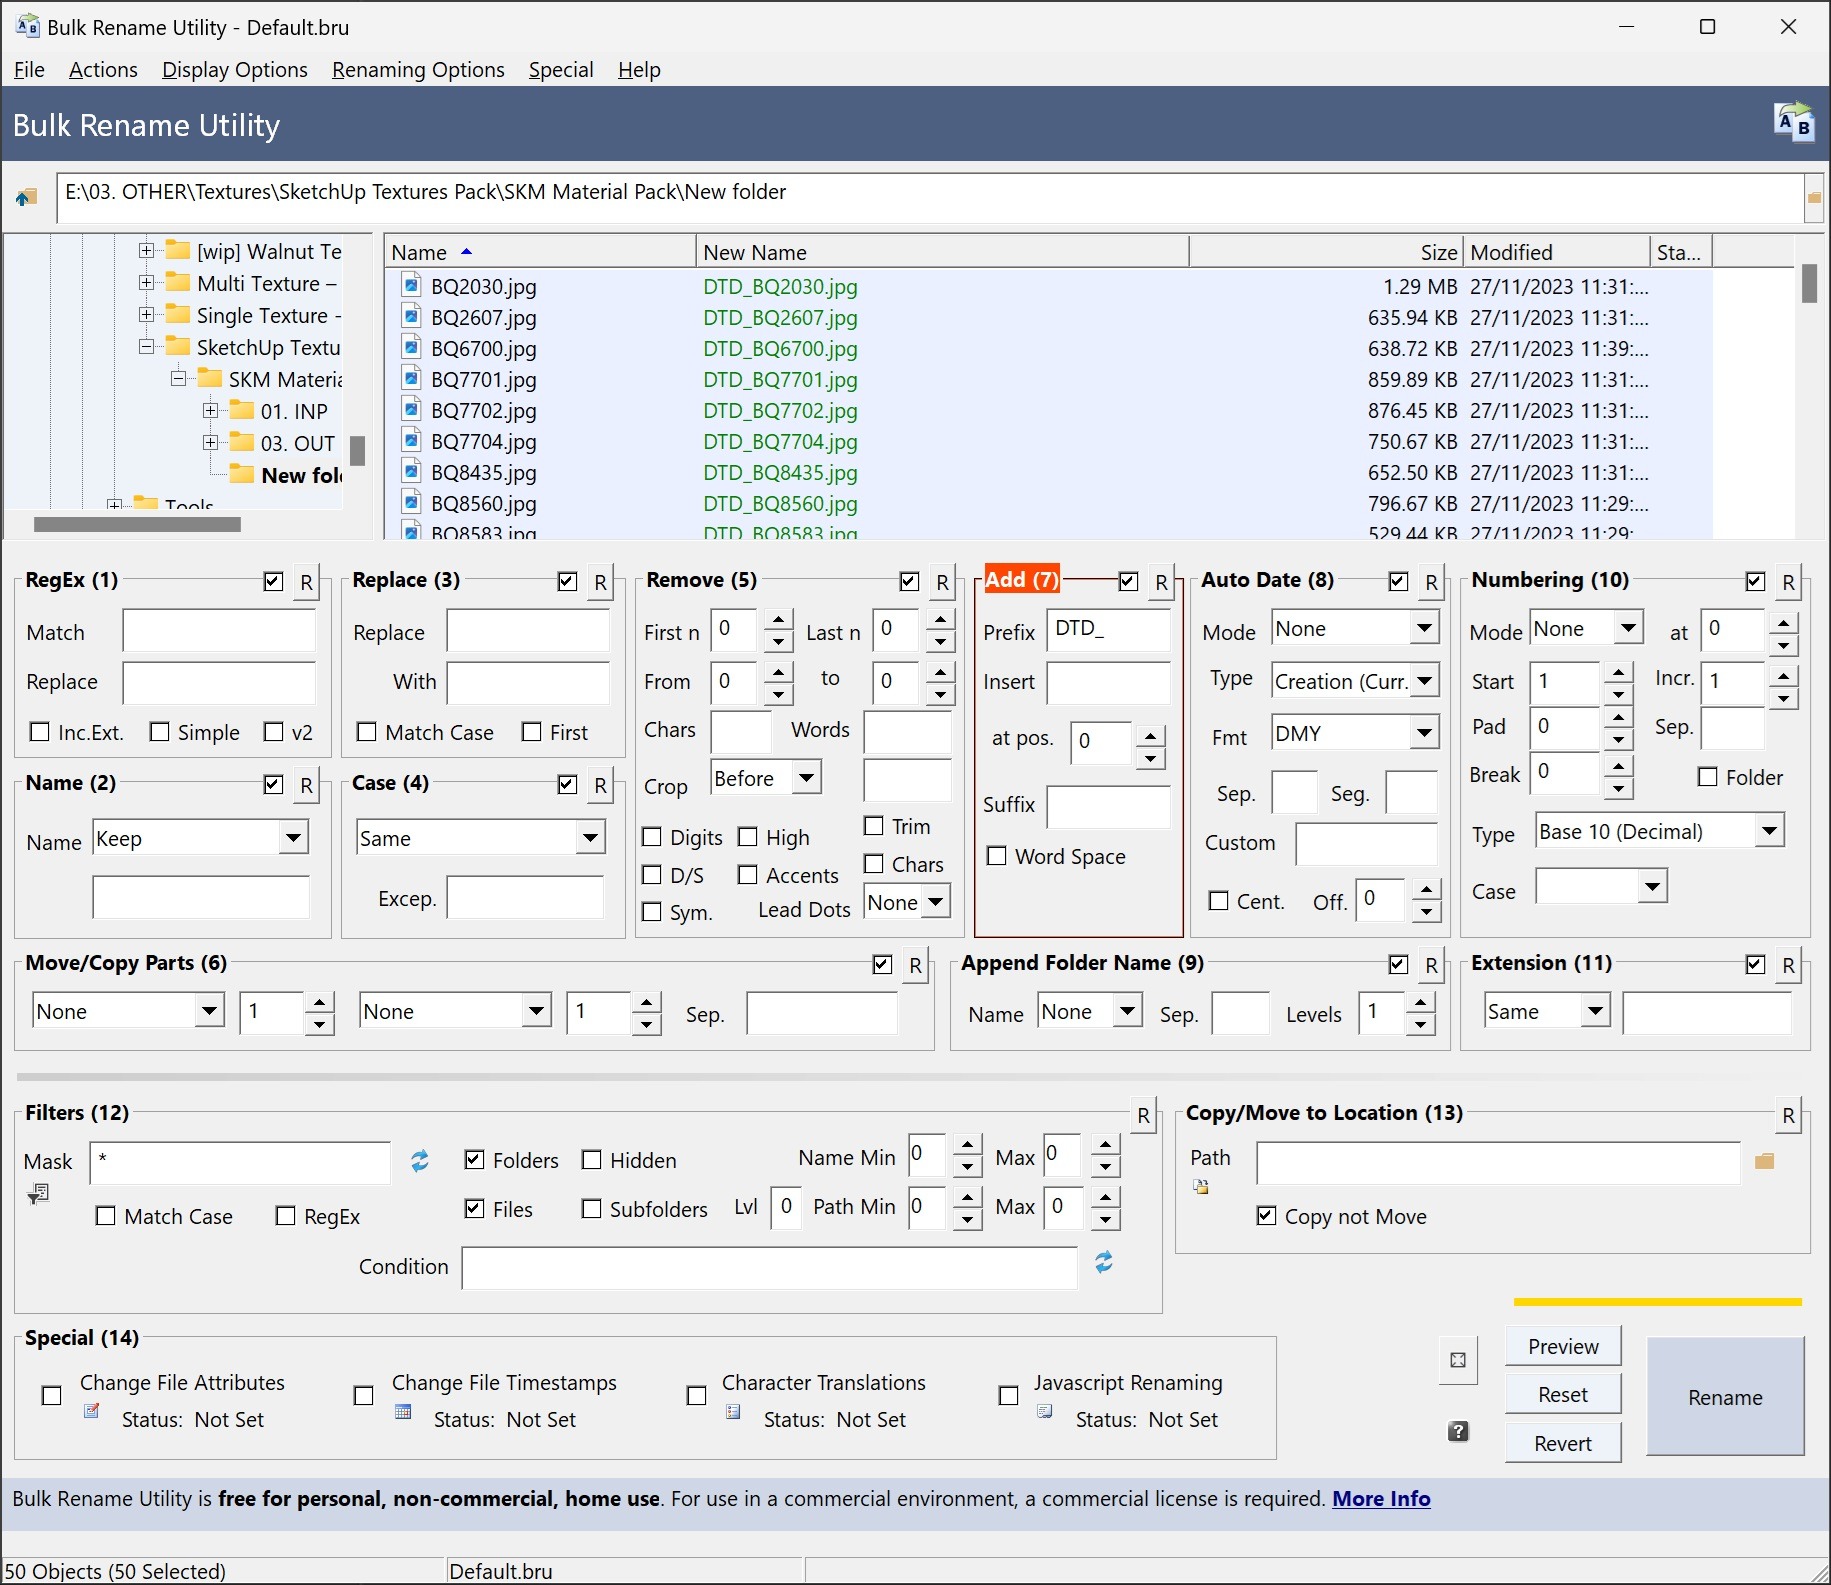Open the Renaming Options menu
The width and height of the screenshot is (1831, 1585).
[x=418, y=70]
